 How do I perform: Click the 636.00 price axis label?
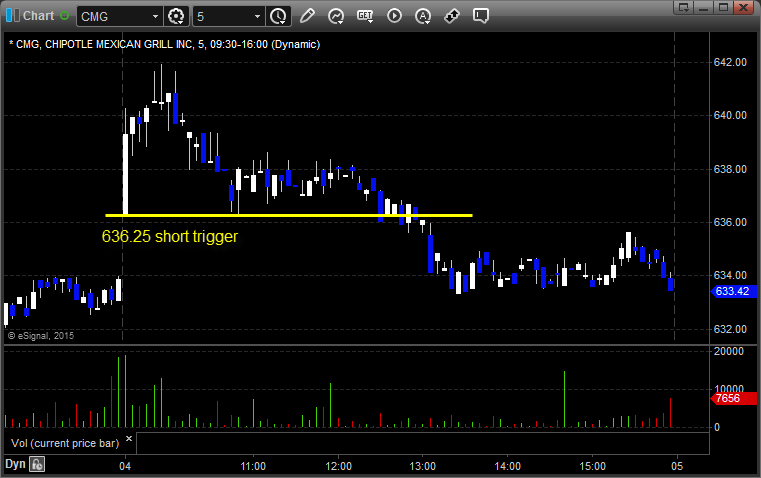[x=730, y=222]
